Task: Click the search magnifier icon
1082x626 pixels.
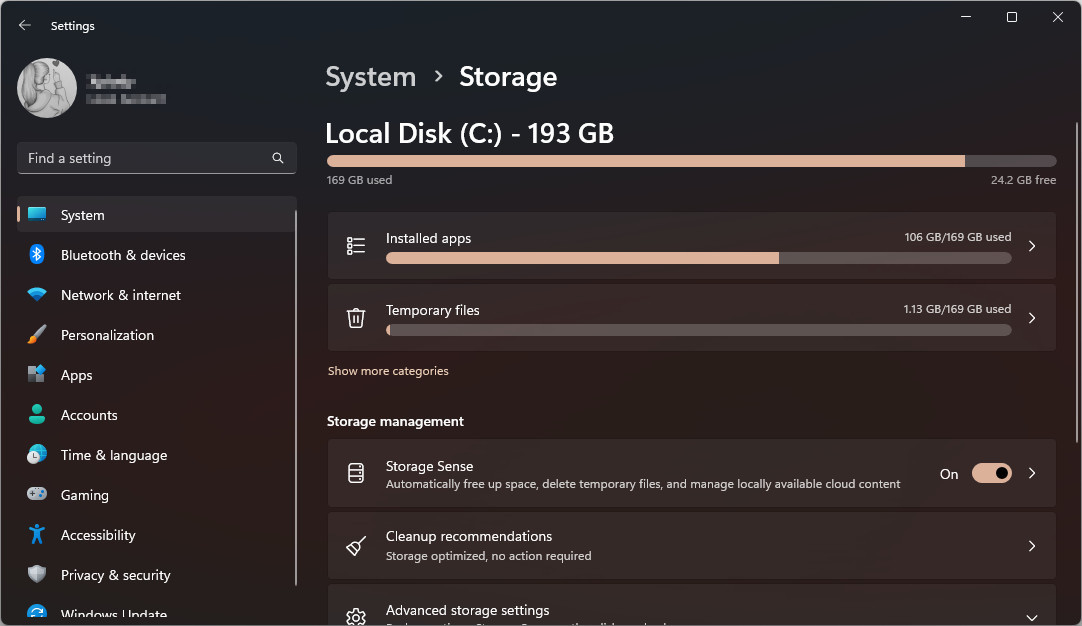Action: [278, 158]
